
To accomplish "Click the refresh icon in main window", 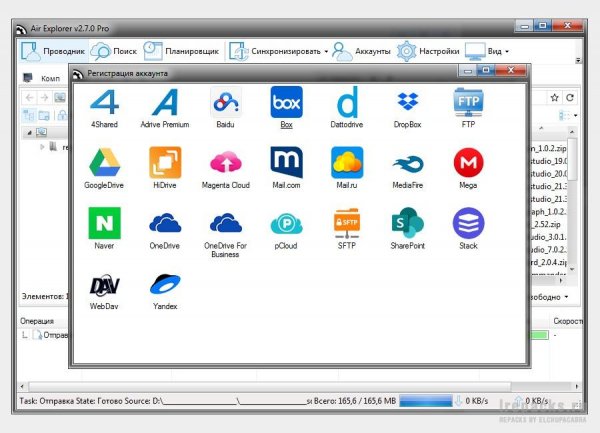I will [570, 98].
